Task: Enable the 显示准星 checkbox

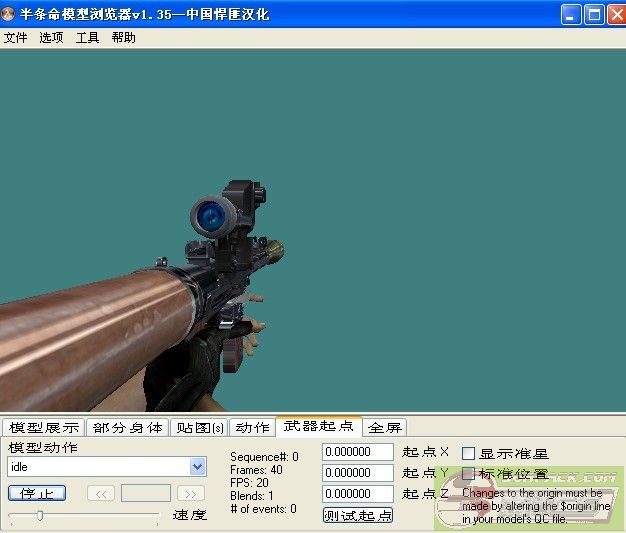Action: coord(468,453)
